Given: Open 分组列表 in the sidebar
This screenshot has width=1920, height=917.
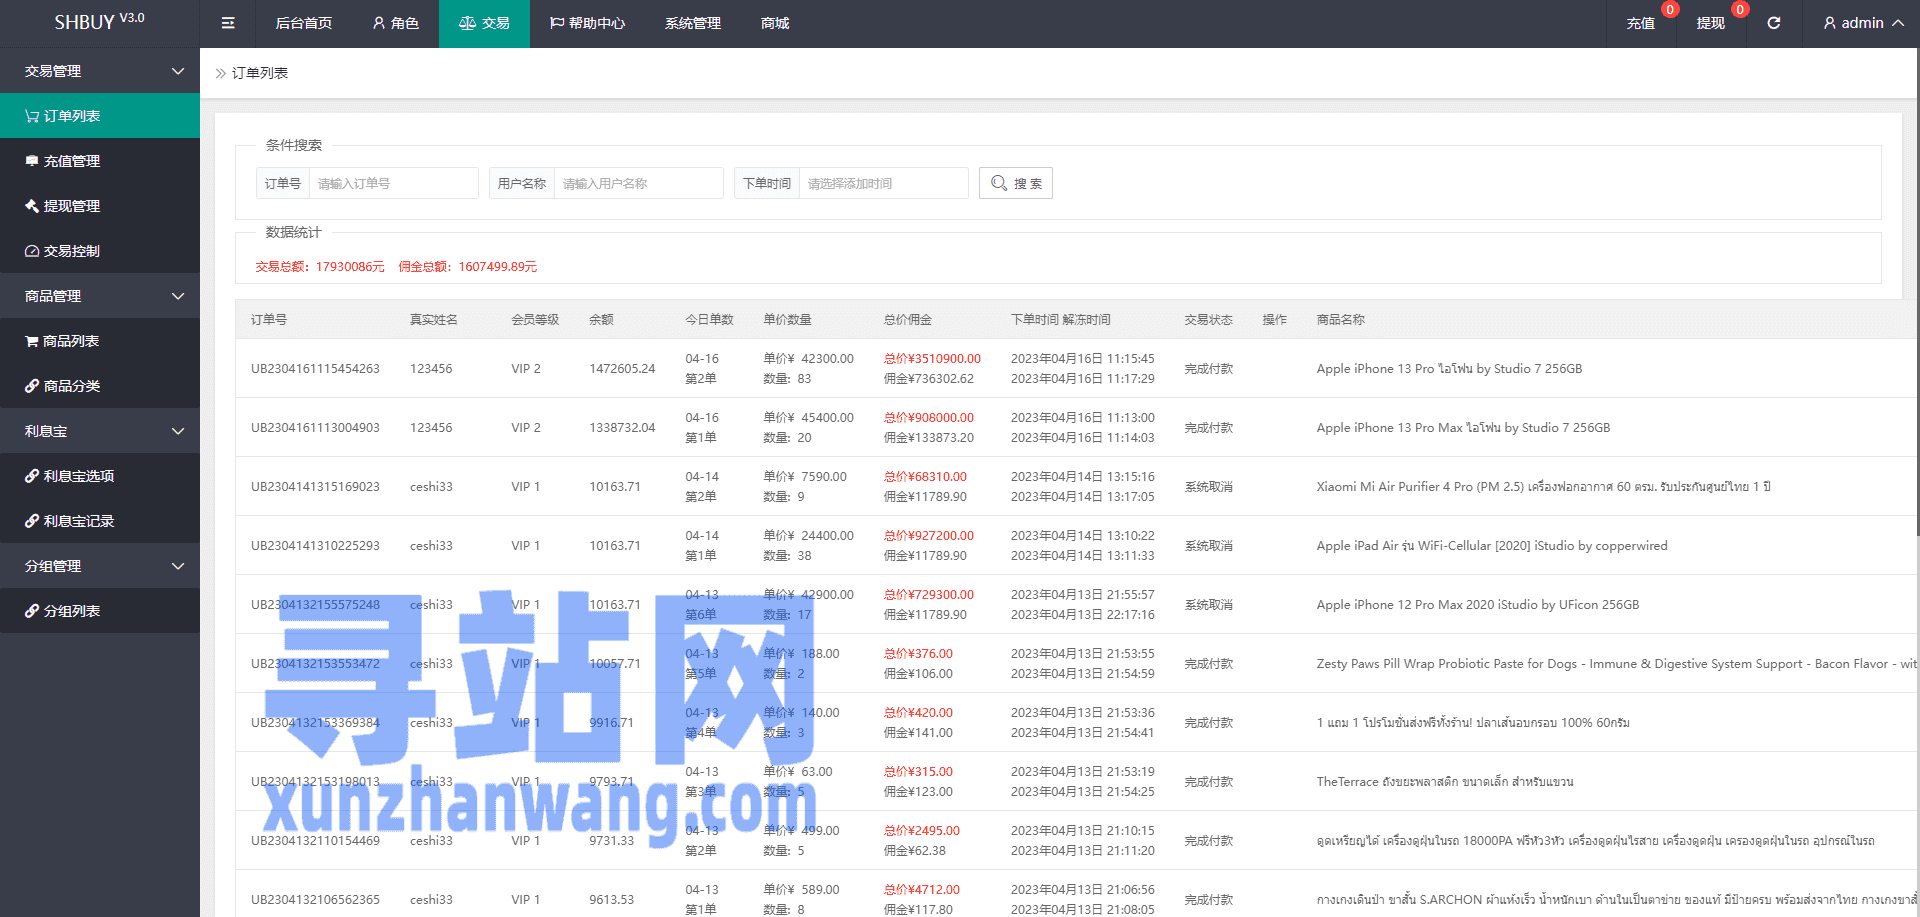Looking at the screenshot, I should (100, 611).
